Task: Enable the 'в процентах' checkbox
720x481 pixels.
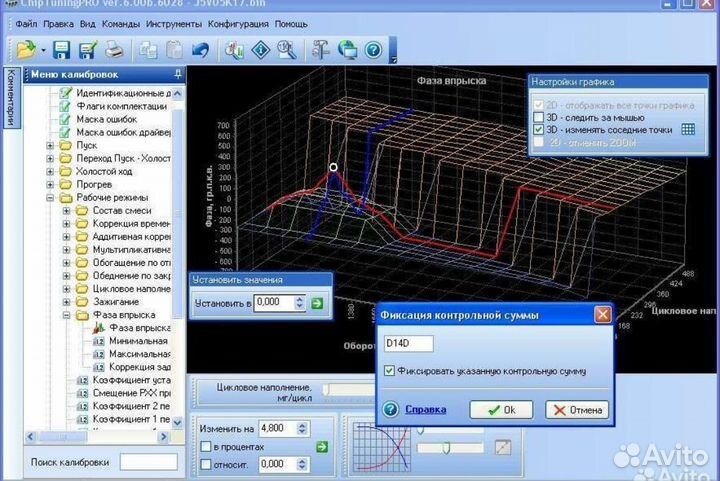Action: (x=206, y=446)
